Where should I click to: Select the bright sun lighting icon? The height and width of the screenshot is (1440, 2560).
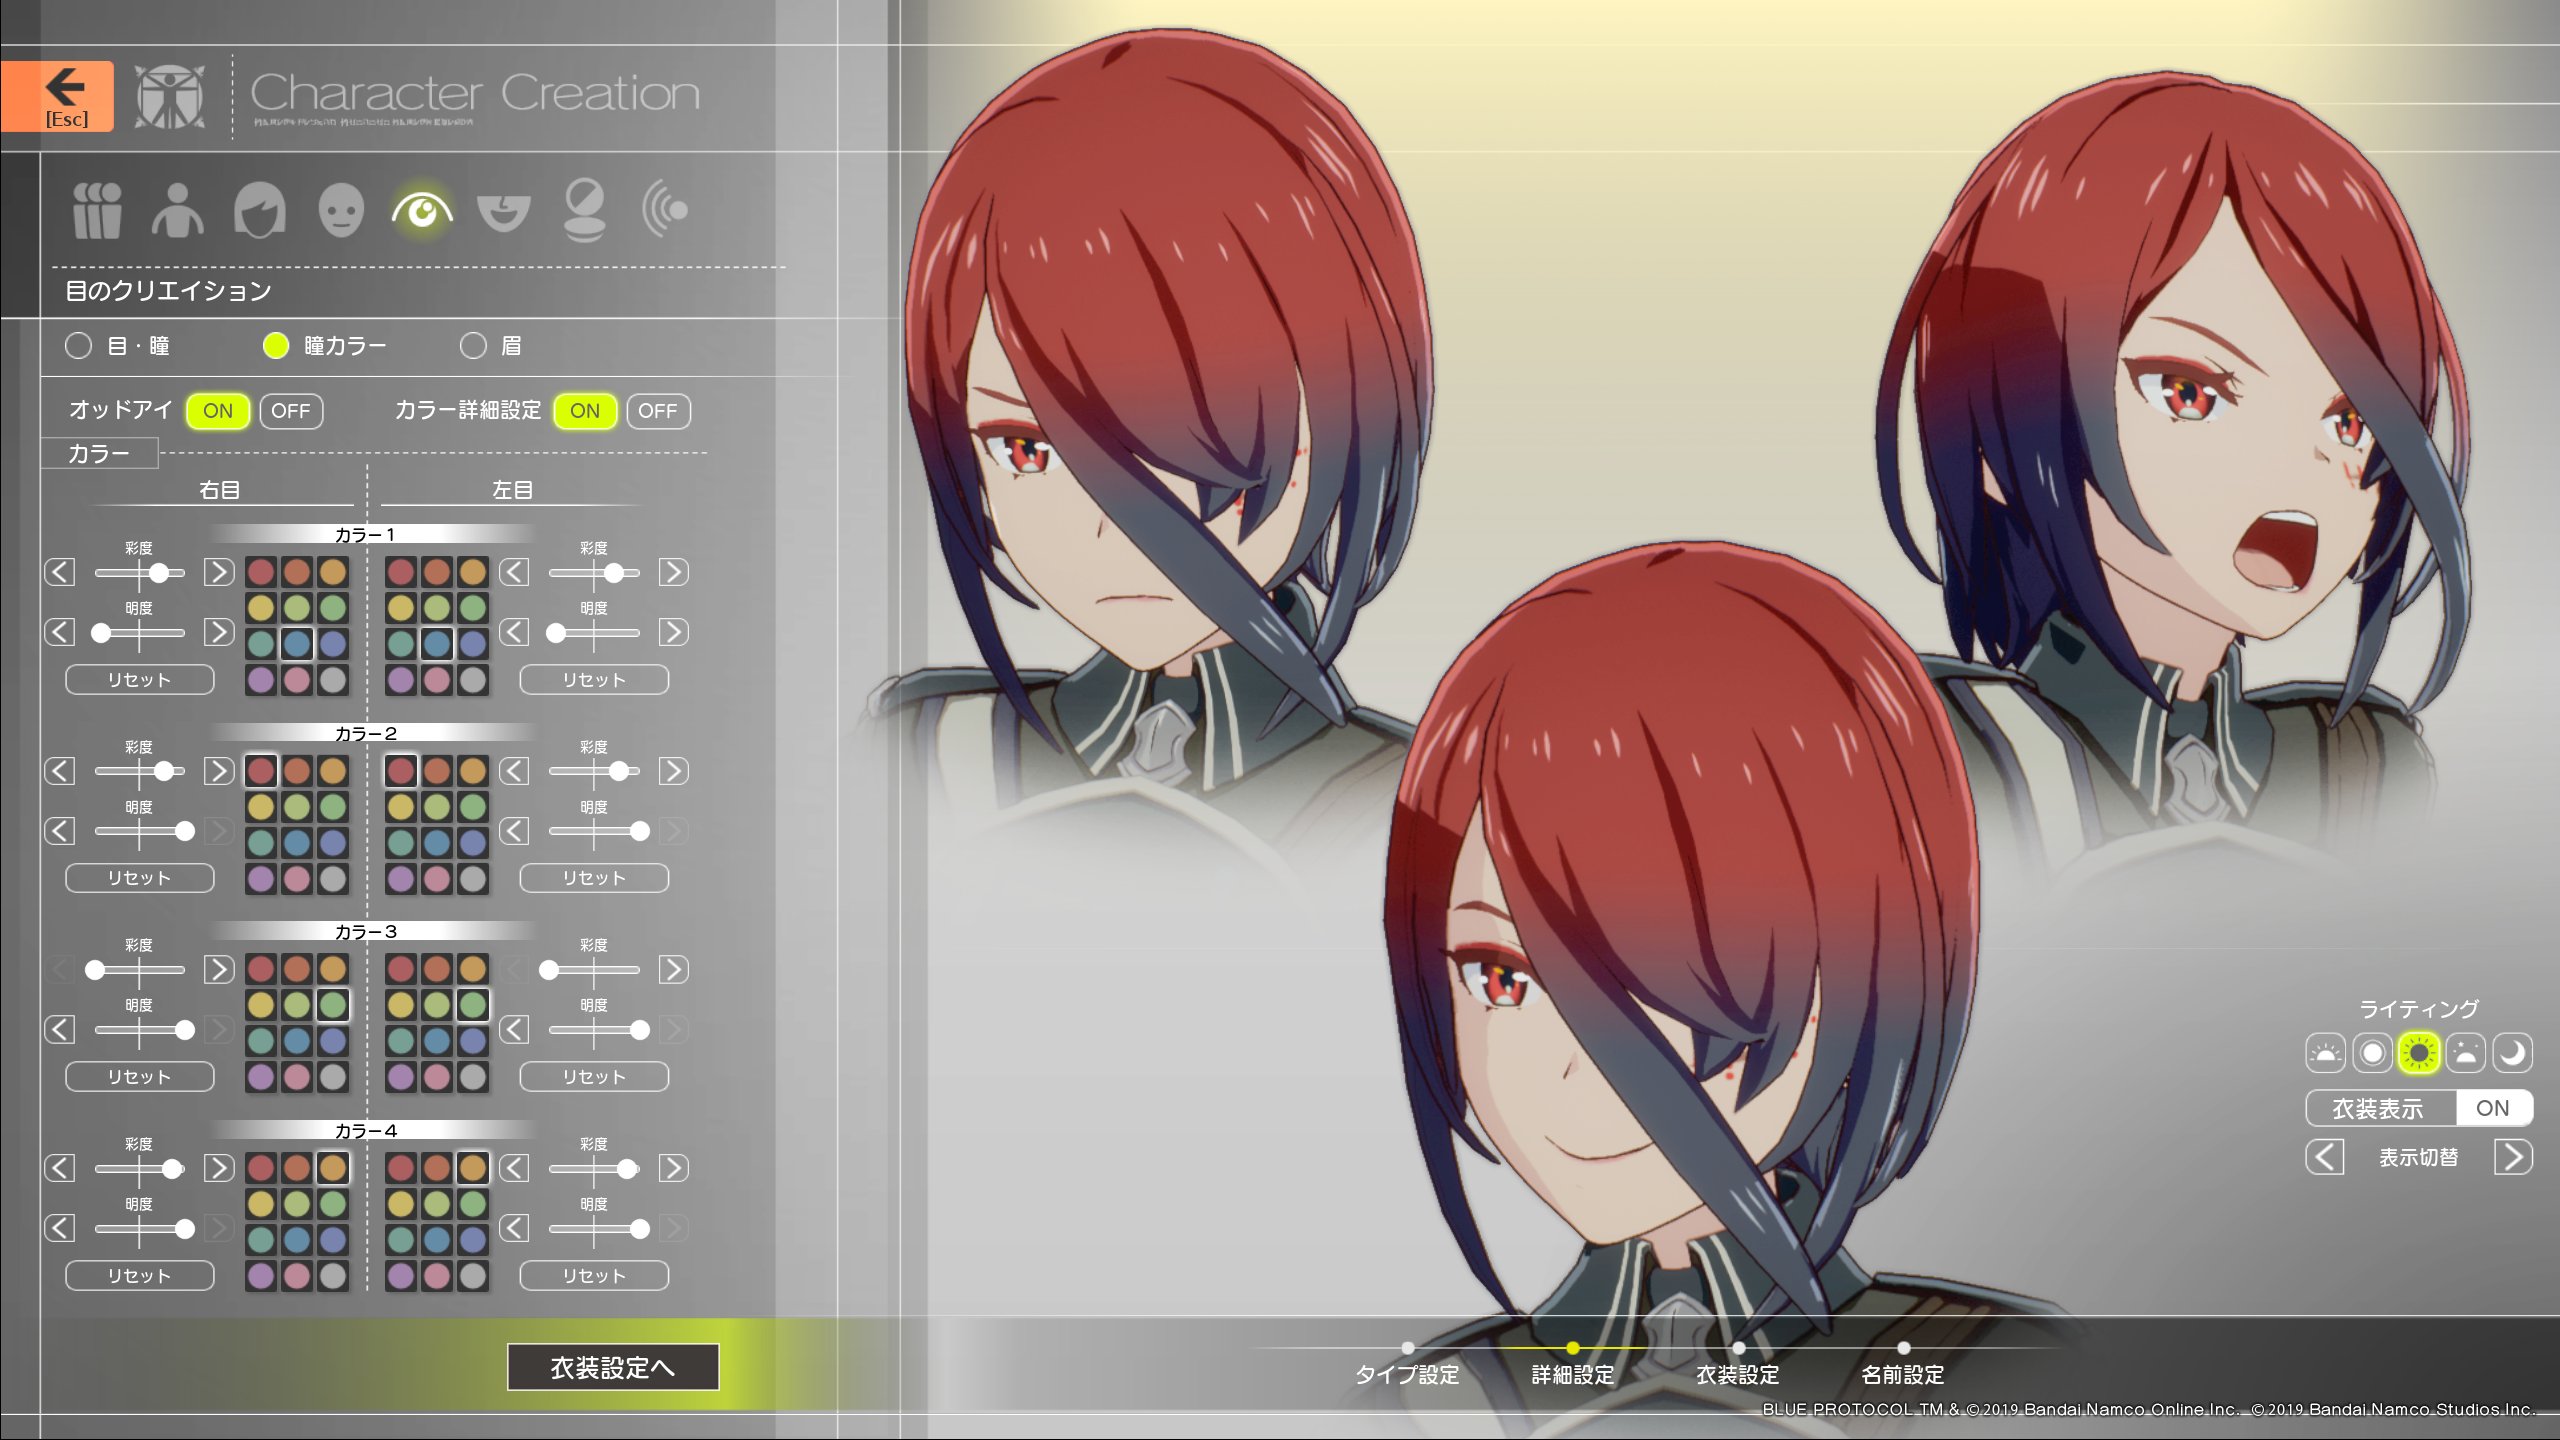click(2418, 1053)
